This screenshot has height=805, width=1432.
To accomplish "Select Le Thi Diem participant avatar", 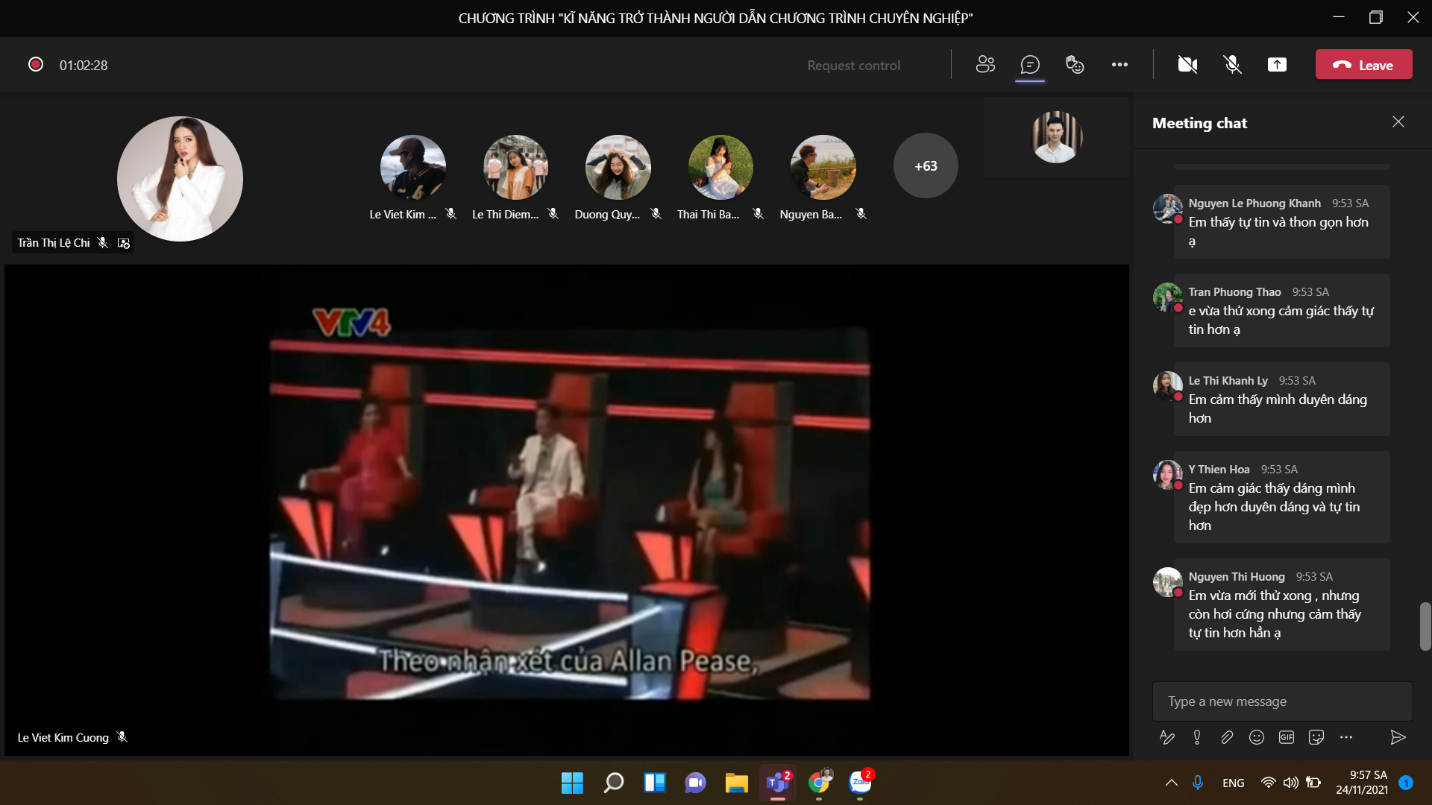I will click(x=516, y=167).
